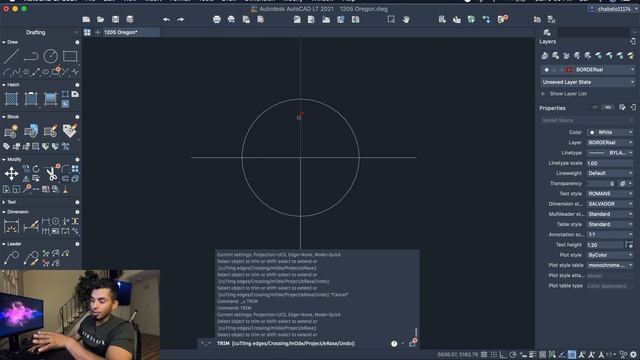Select the Multileader tool
The width and height of the screenshot is (640, 360).
pyautogui.click(x=11, y=258)
